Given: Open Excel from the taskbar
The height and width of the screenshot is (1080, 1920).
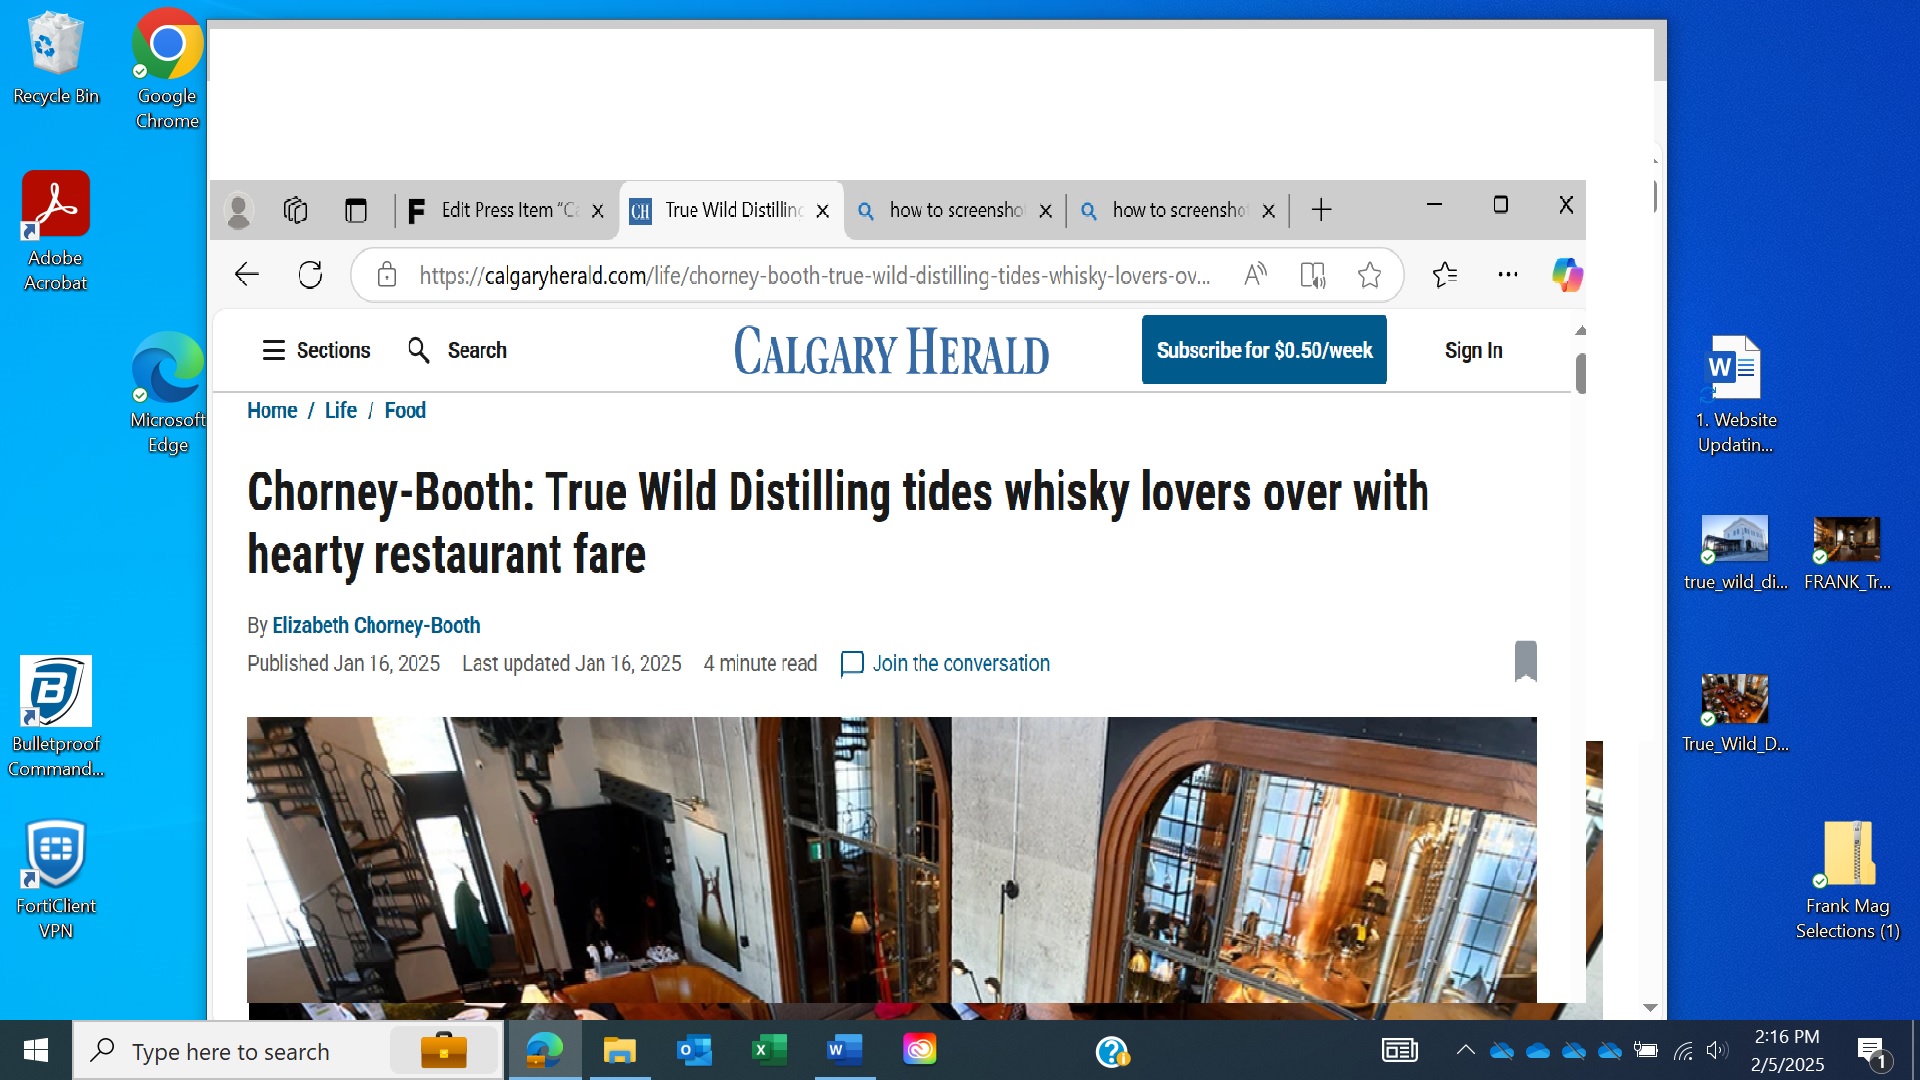Looking at the screenshot, I should coord(769,1050).
